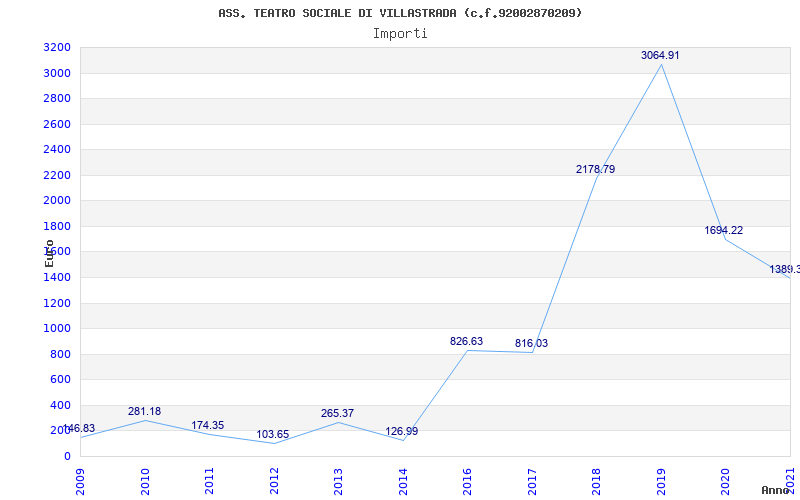
Task: Click the 265.37 value label
Action: (x=337, y=413)
